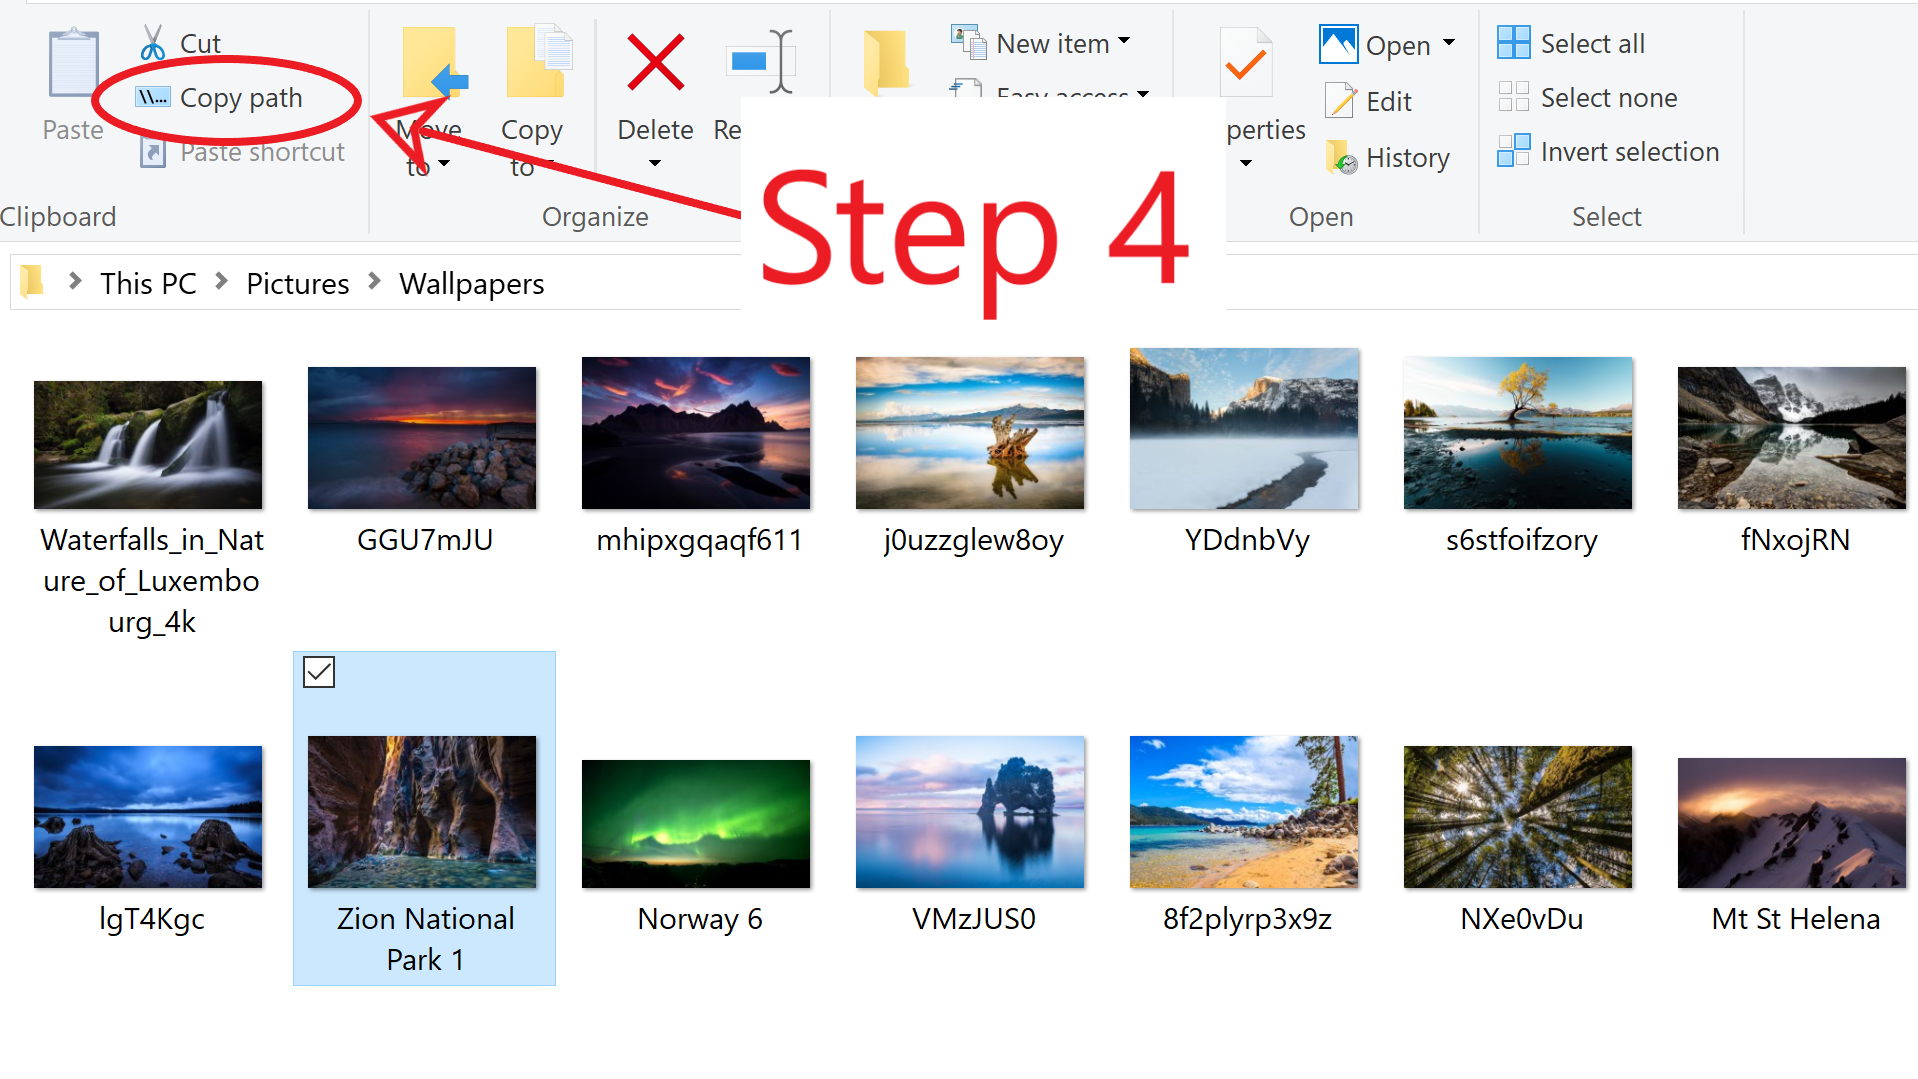The width and height of the screenshot is (1918, 1079).
Task: Select the GGU7mJU image thumbnail
Action: [422, 438]
